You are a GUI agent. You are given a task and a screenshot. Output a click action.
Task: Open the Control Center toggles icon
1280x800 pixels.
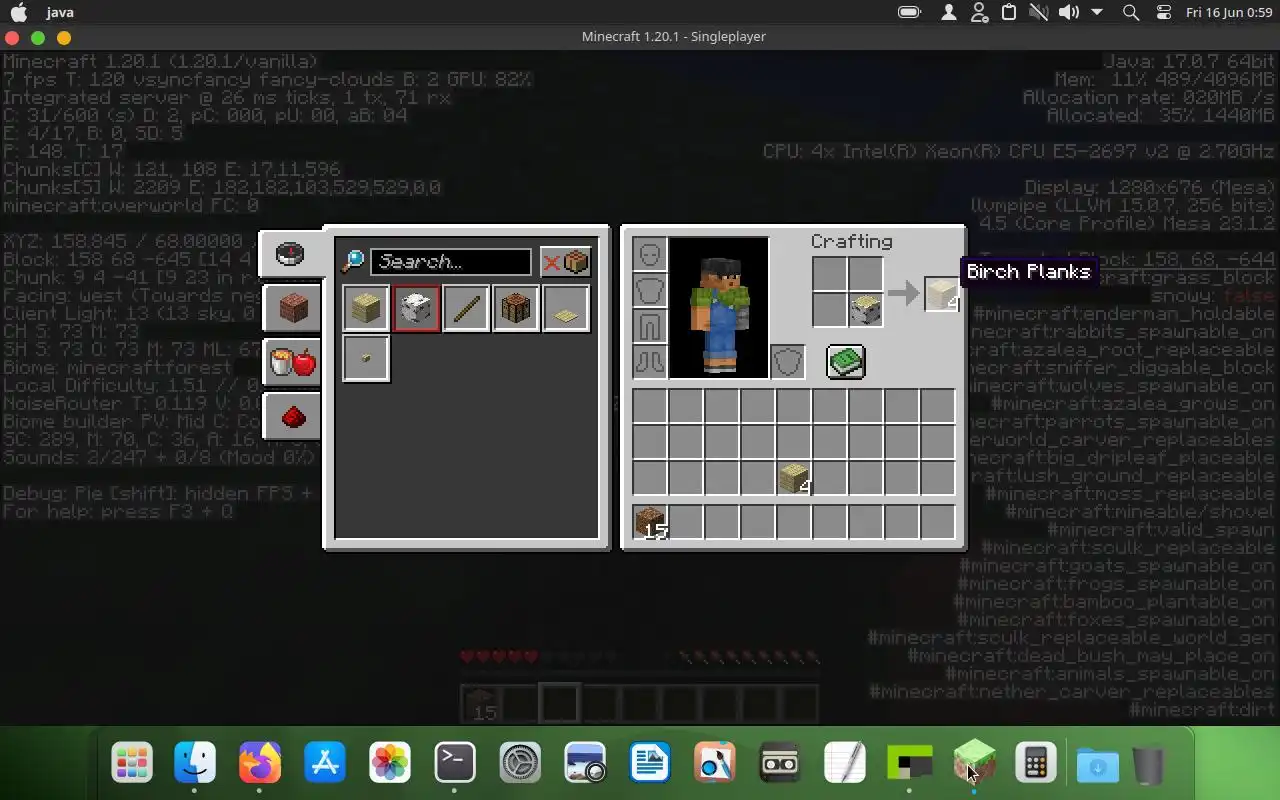click(x=1163, y=12)
